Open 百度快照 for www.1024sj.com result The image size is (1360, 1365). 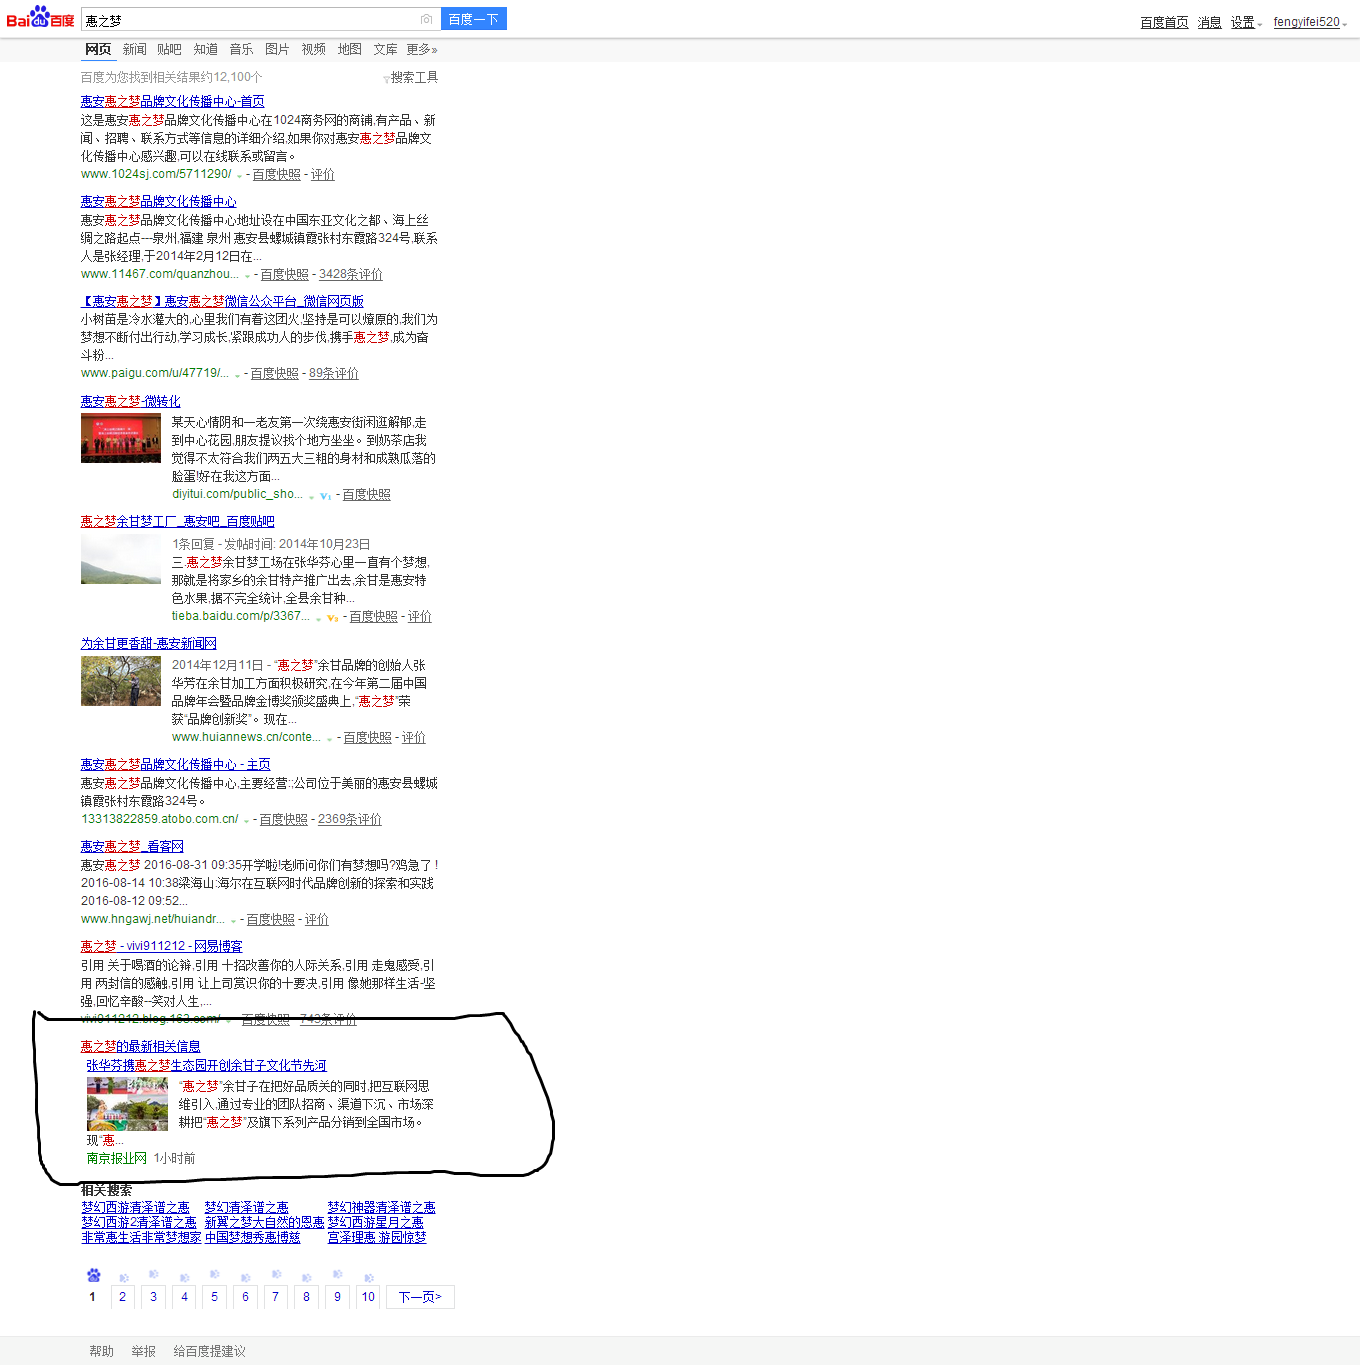pos(277,174)
